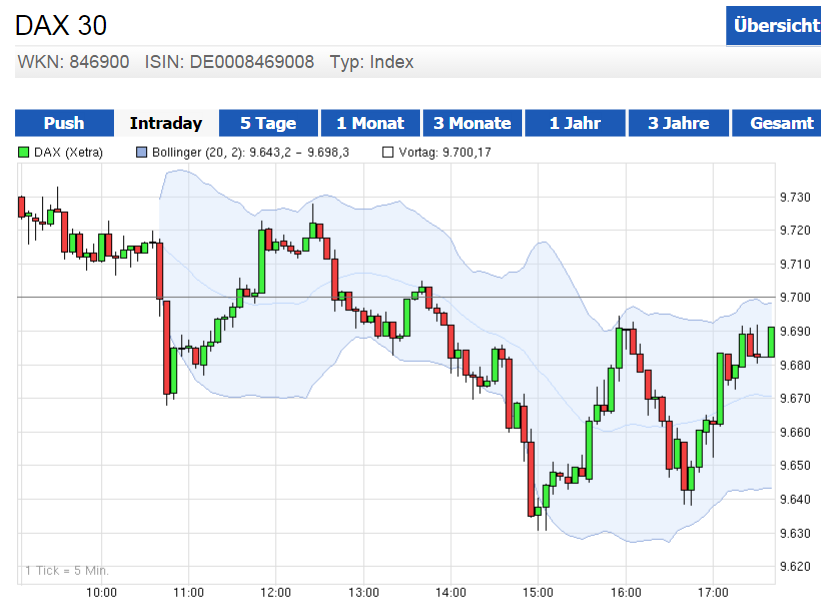Switch to the Intraday tab

pyautogui.click(x=165, y=123)
